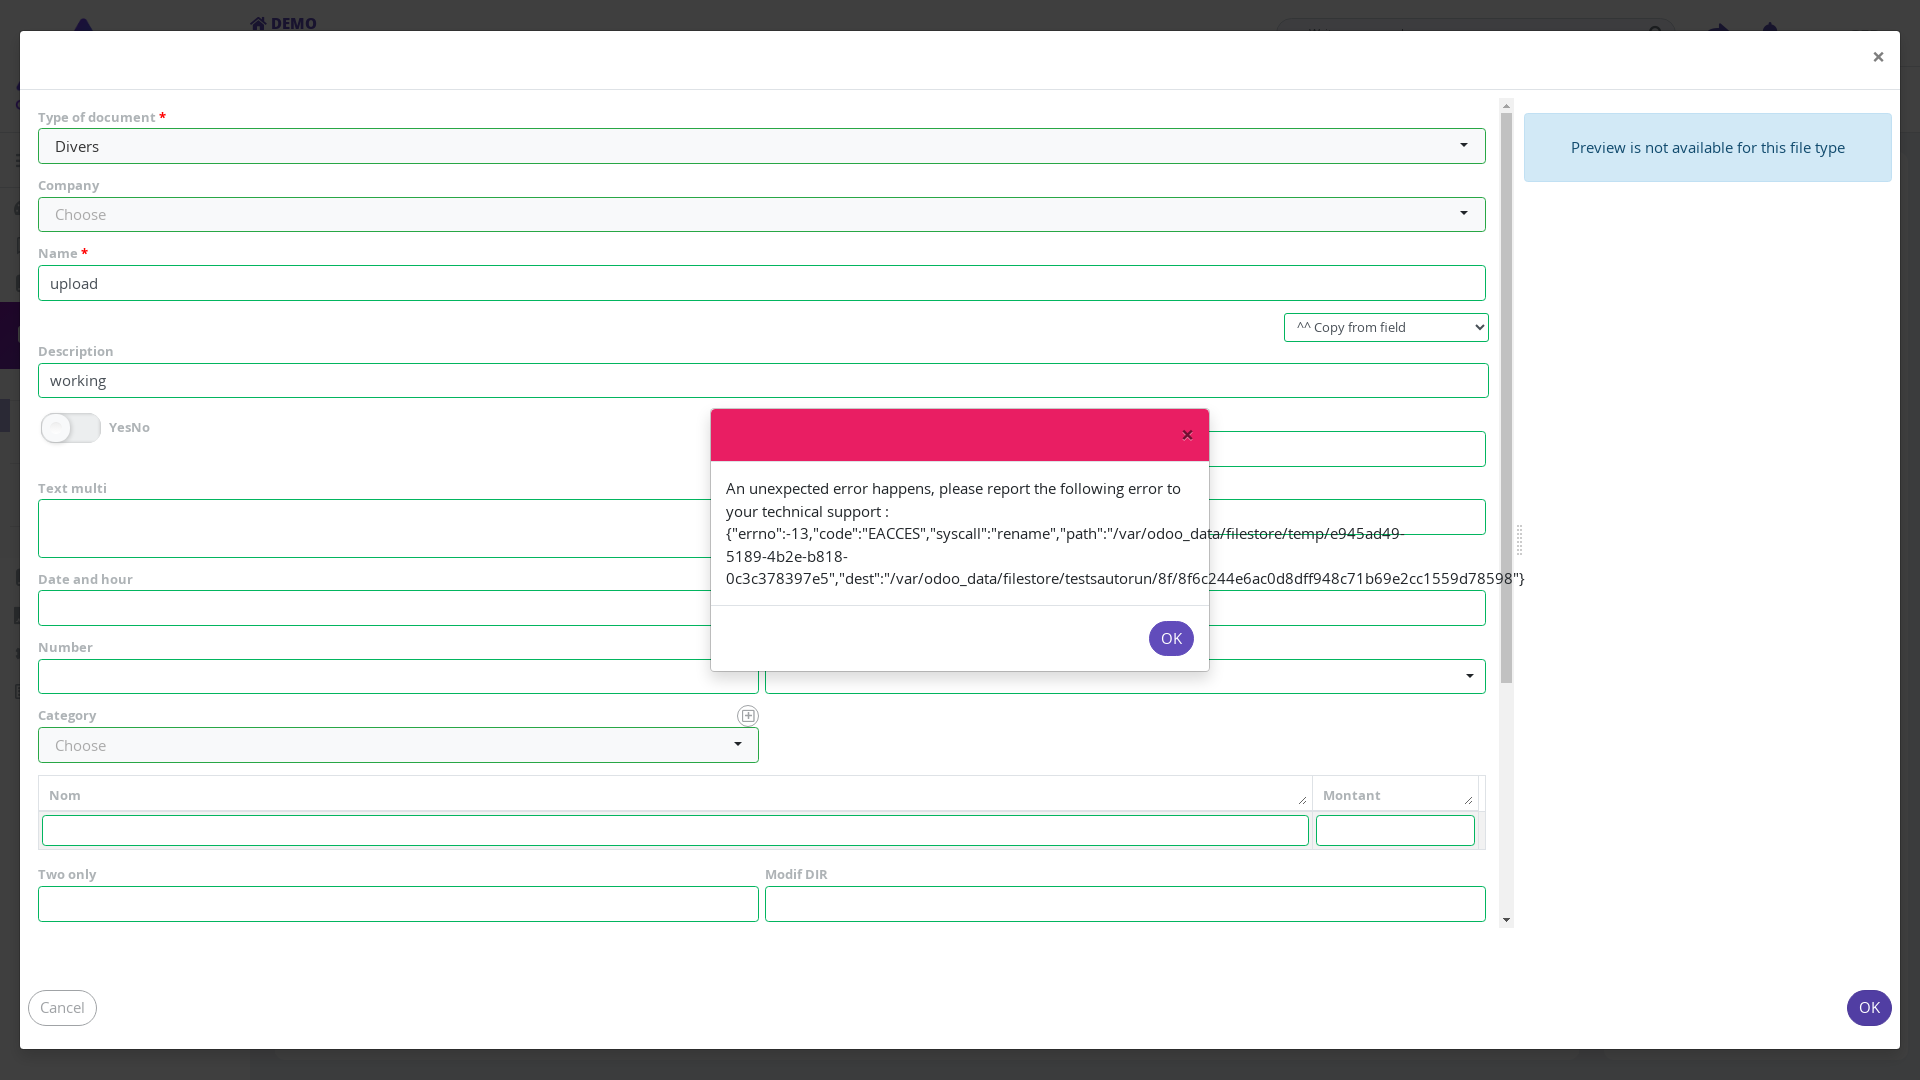Screen dimensions: 1920x1080
Task: Open the Category Choose dropdown
Action: (x=398, y=745)
